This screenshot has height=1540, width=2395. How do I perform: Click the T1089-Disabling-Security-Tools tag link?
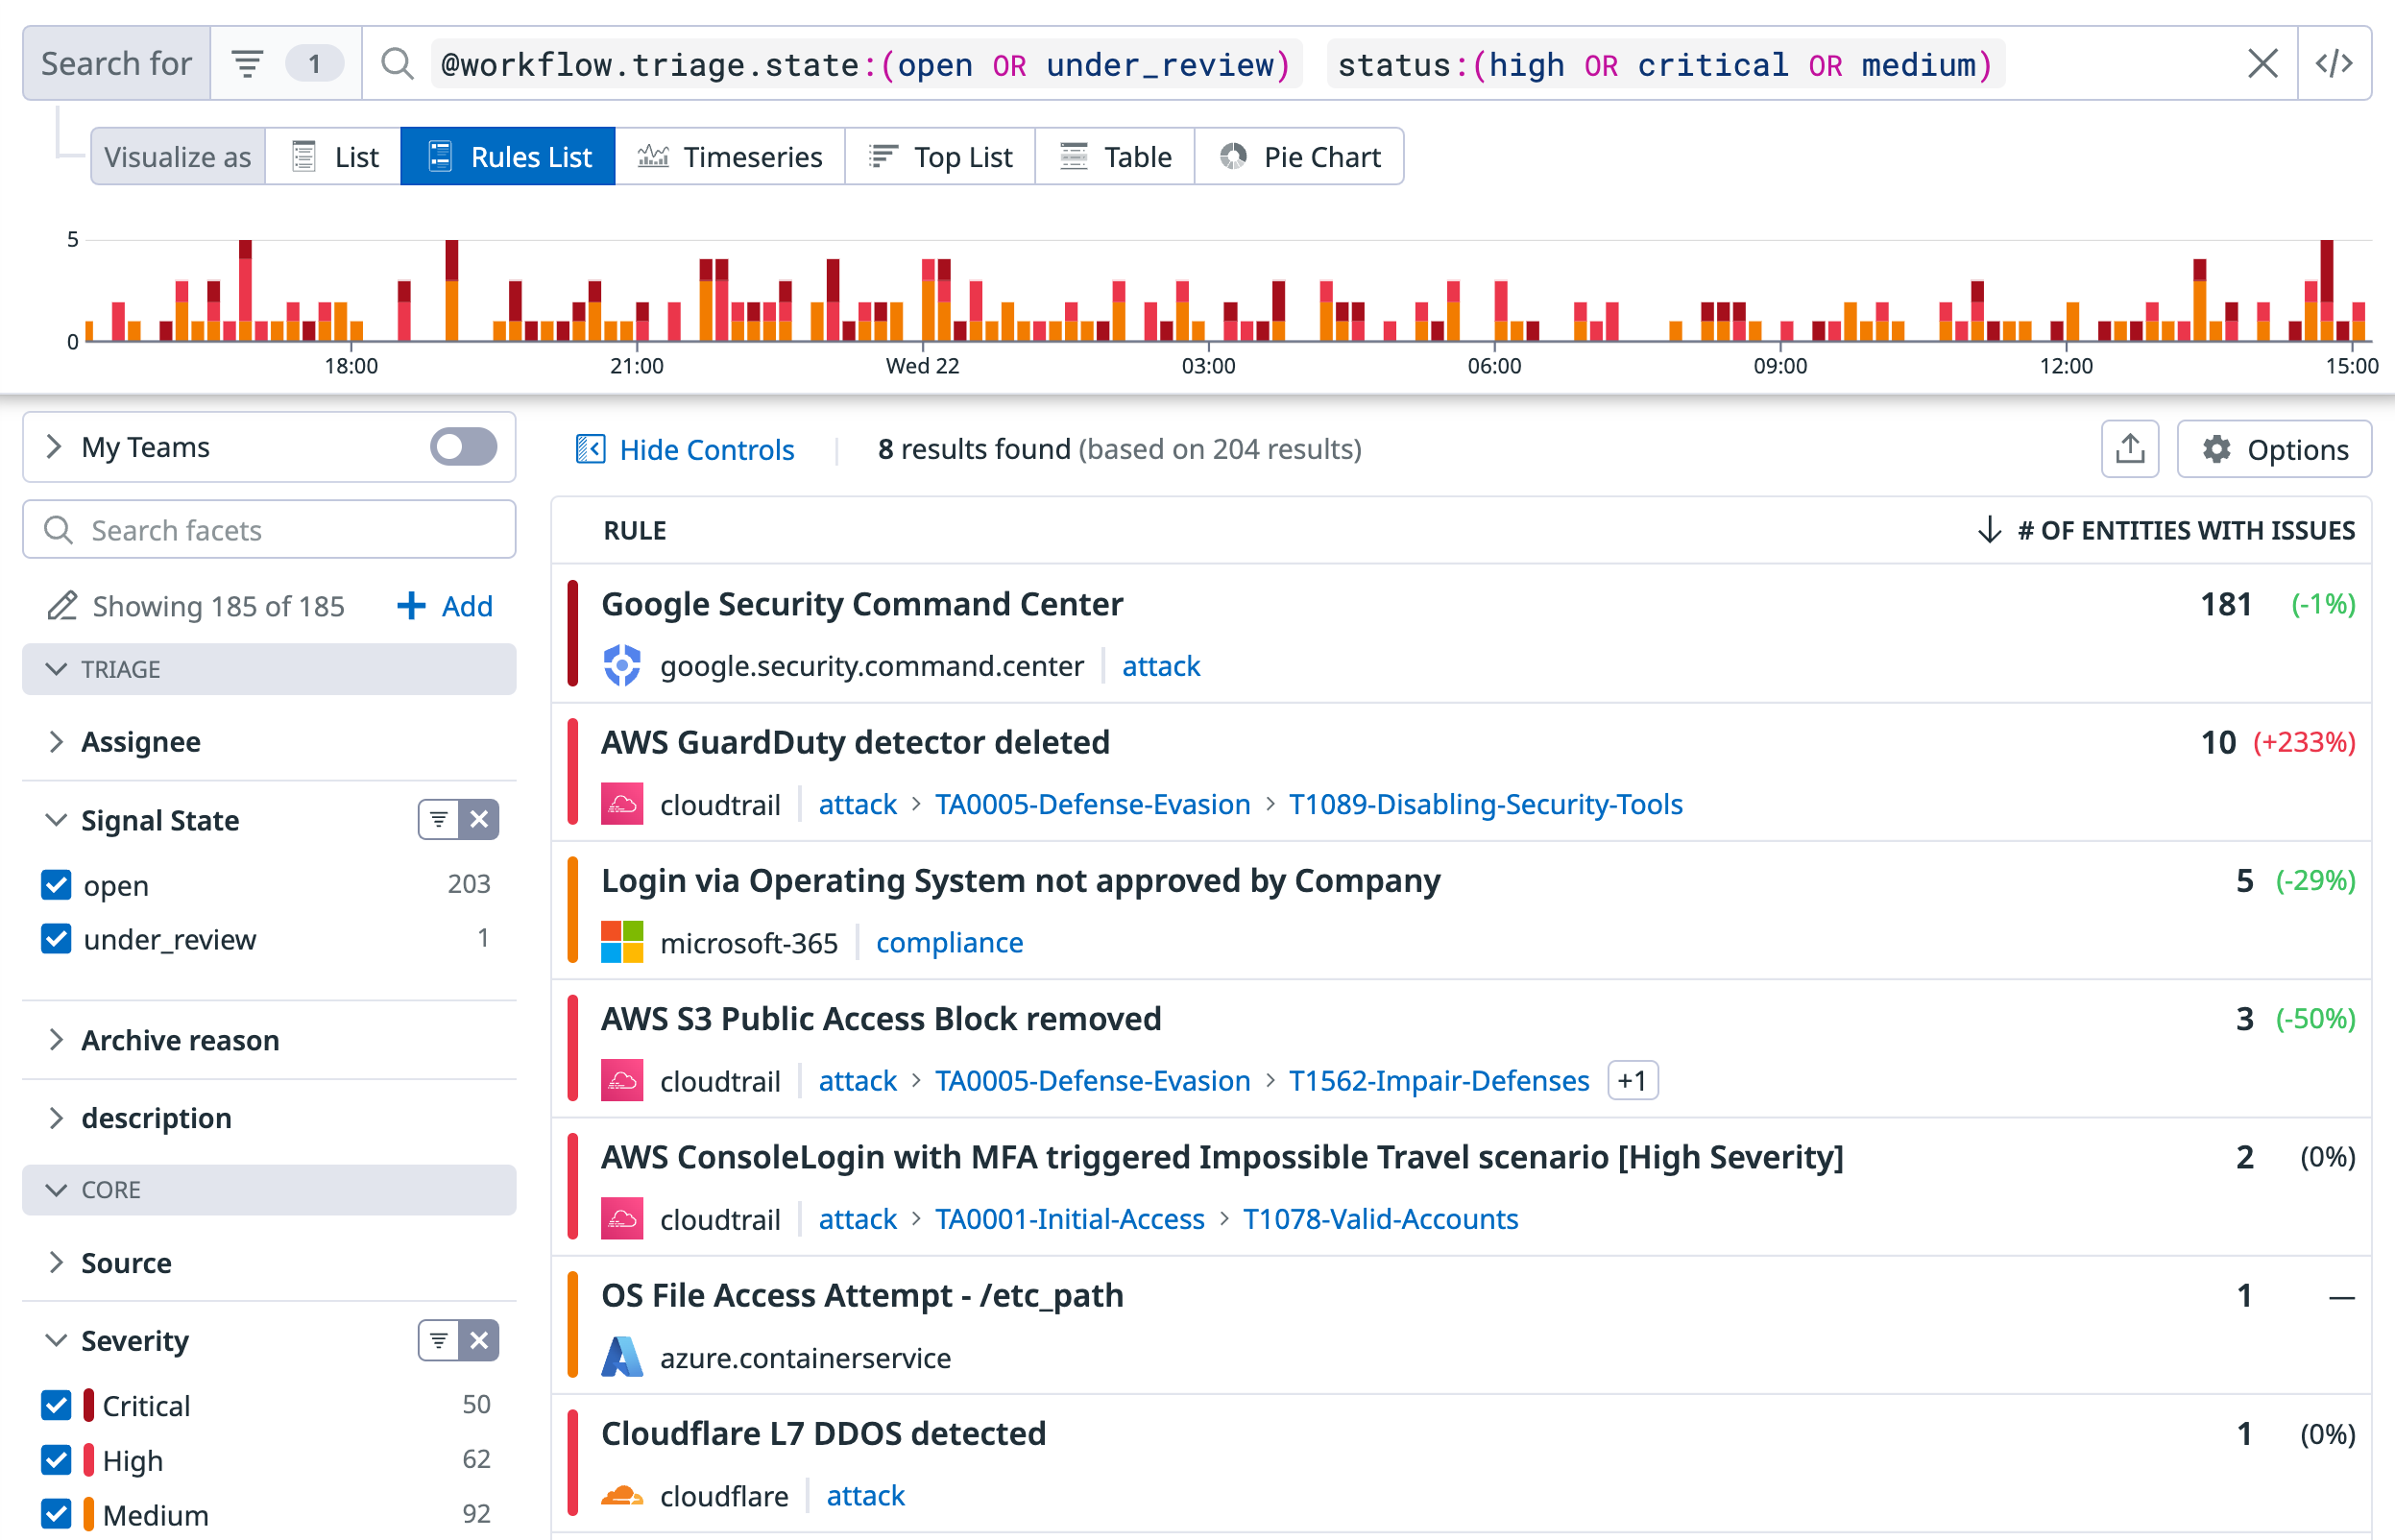click(x=1485, y=803)
